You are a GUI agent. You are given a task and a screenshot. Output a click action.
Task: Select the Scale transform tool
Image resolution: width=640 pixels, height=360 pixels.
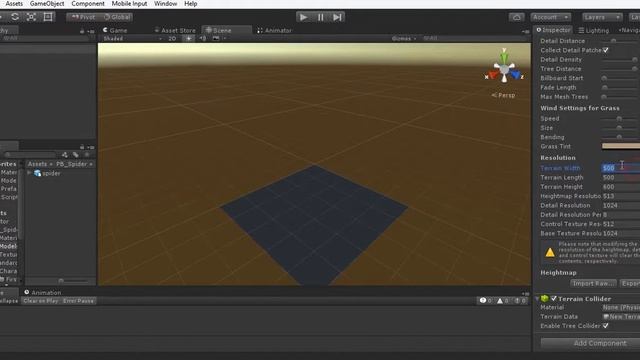point(31,17)
